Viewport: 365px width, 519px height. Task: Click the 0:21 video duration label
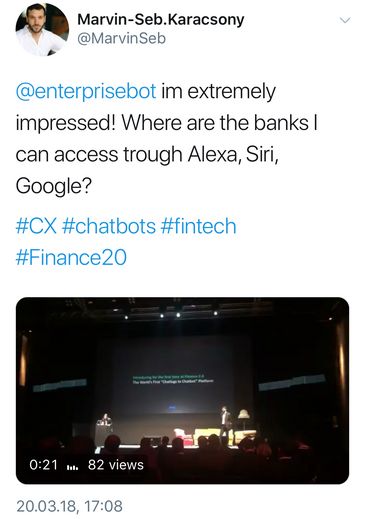point(43,465)
